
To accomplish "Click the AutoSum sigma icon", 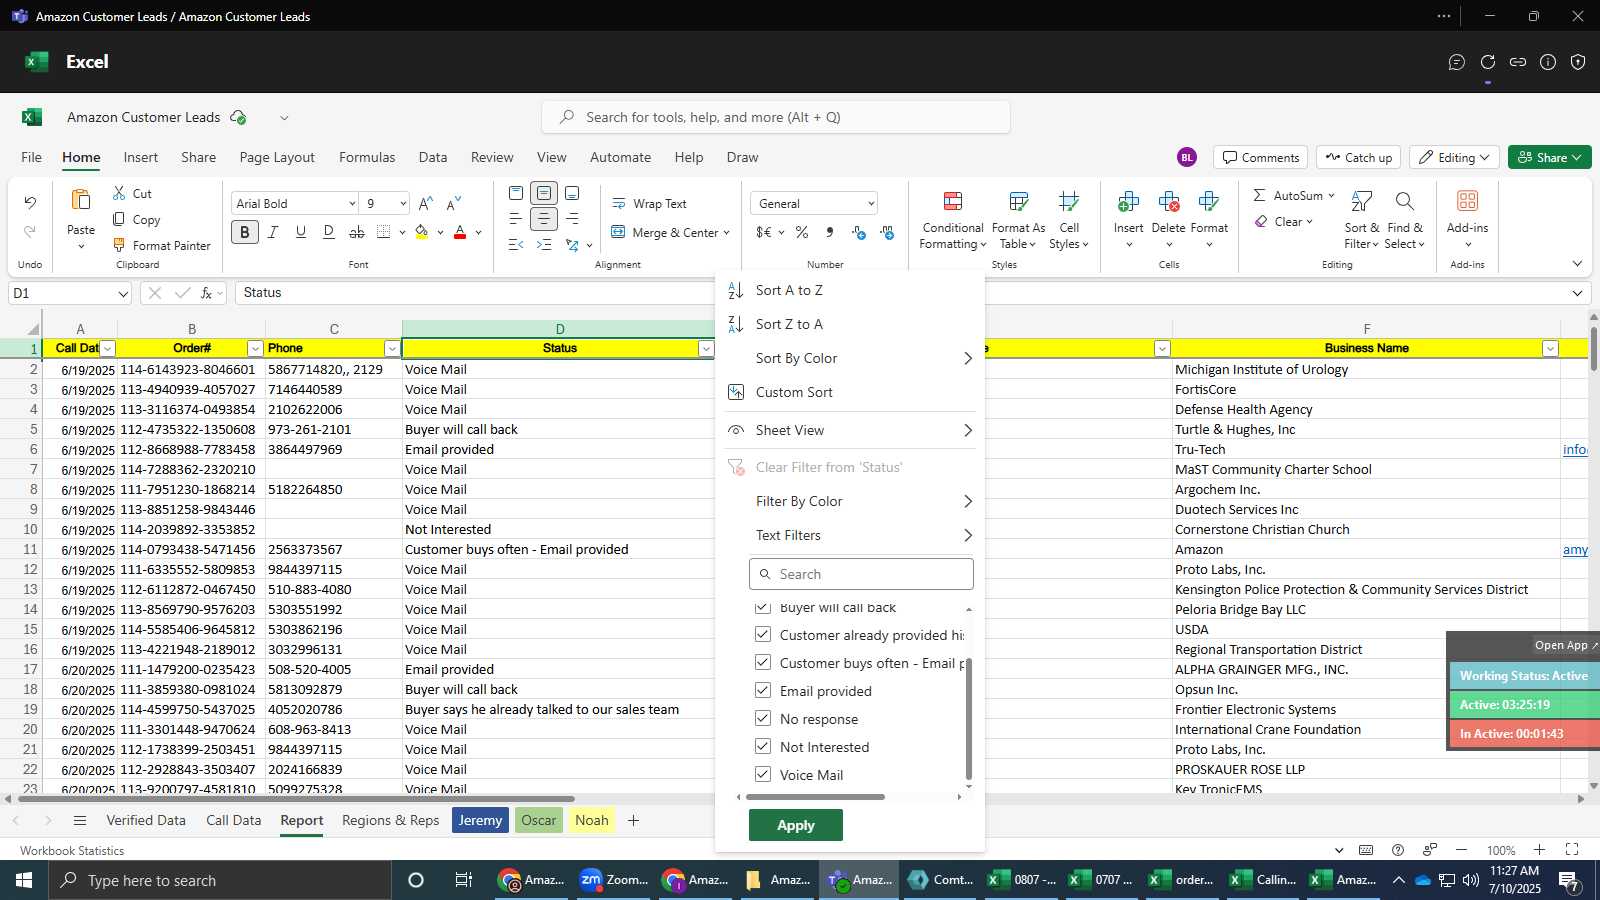I will pyautogui.click(x=1260, y=195).
